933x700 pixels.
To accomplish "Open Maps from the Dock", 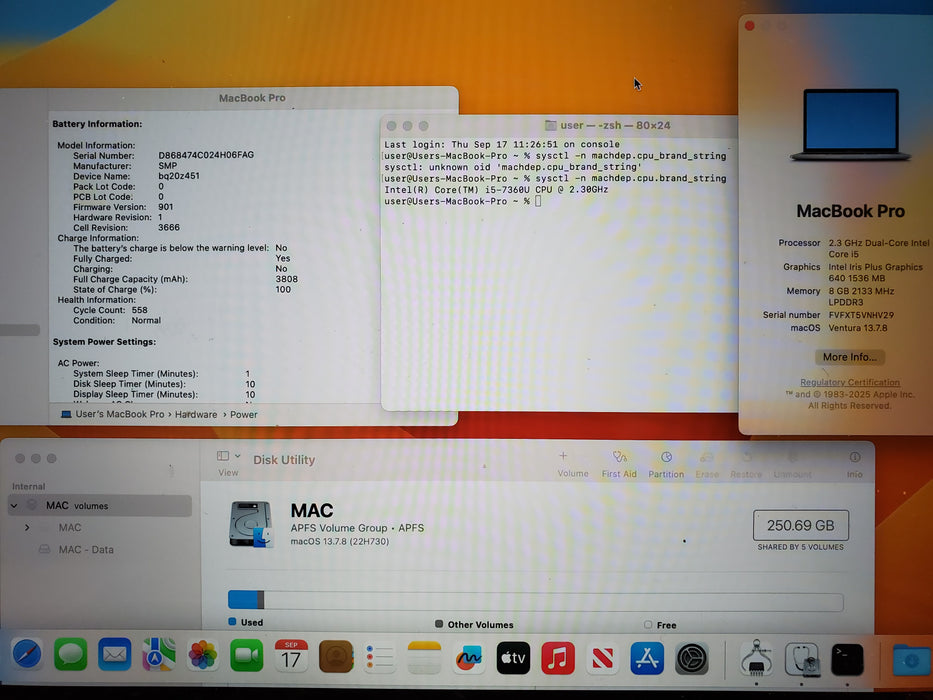I will [159, 655].
